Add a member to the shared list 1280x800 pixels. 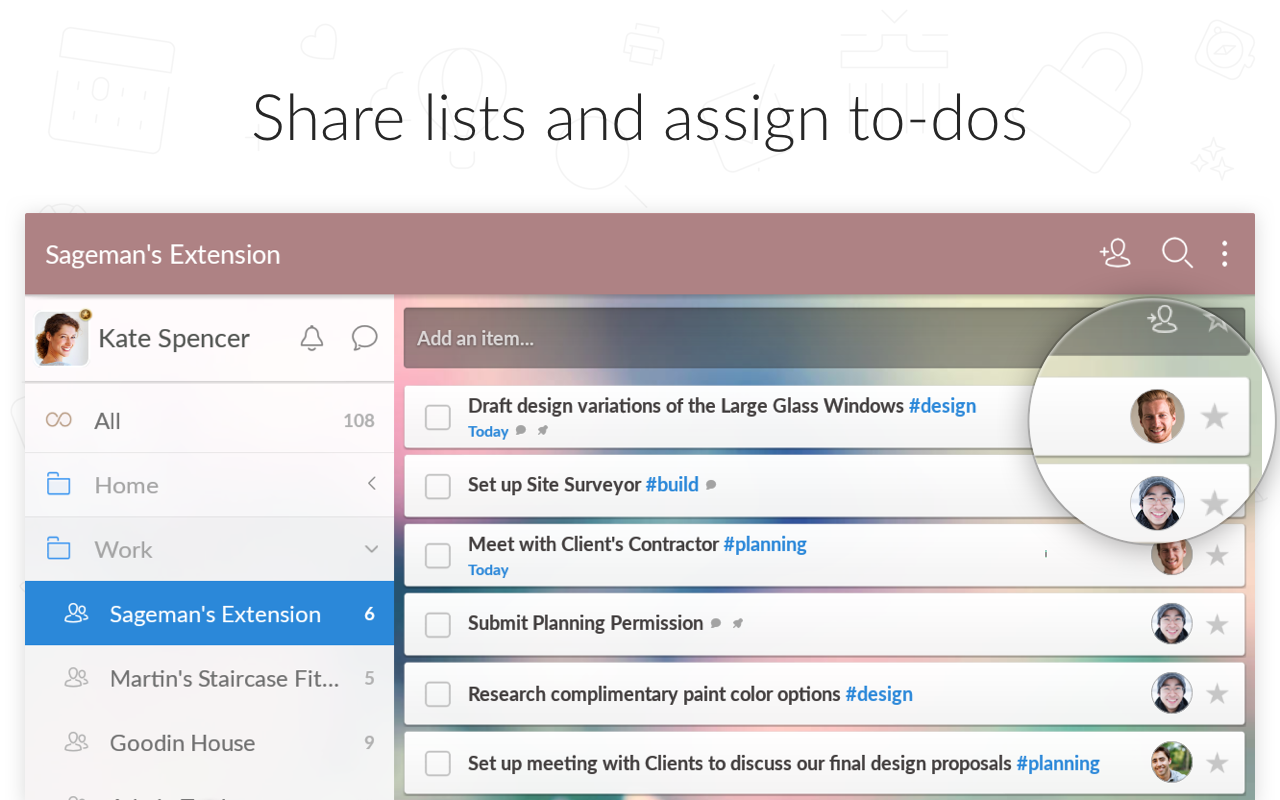click(x=1115, y=254)
